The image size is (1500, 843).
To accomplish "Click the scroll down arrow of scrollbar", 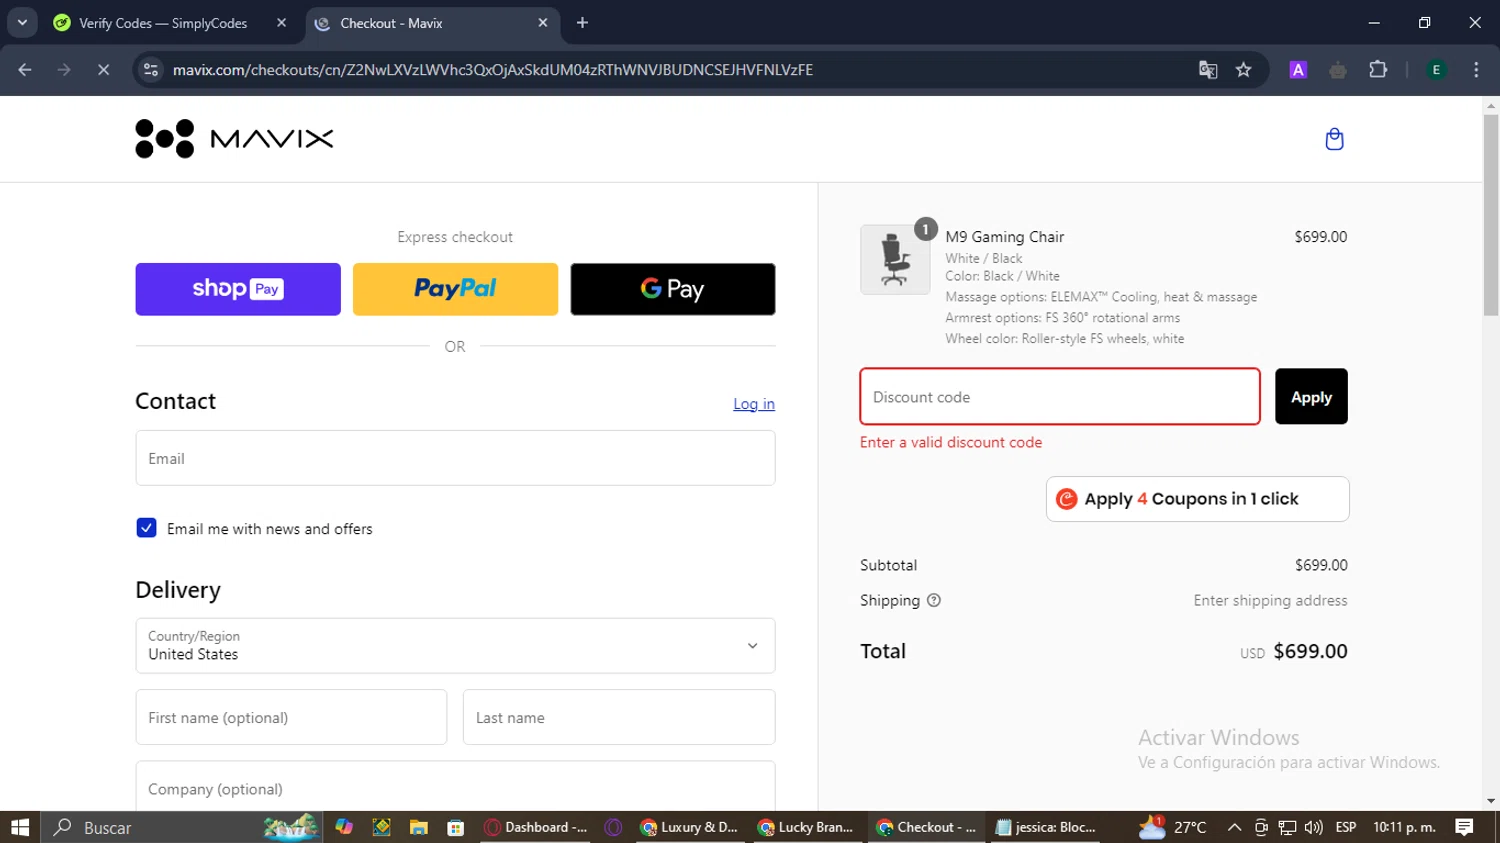I will coord(1491,802).
